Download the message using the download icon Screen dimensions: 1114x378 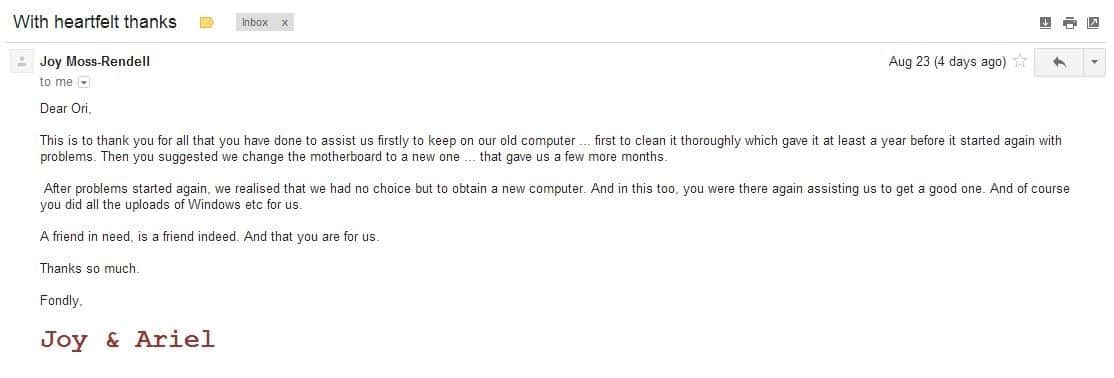(1045, 23)
